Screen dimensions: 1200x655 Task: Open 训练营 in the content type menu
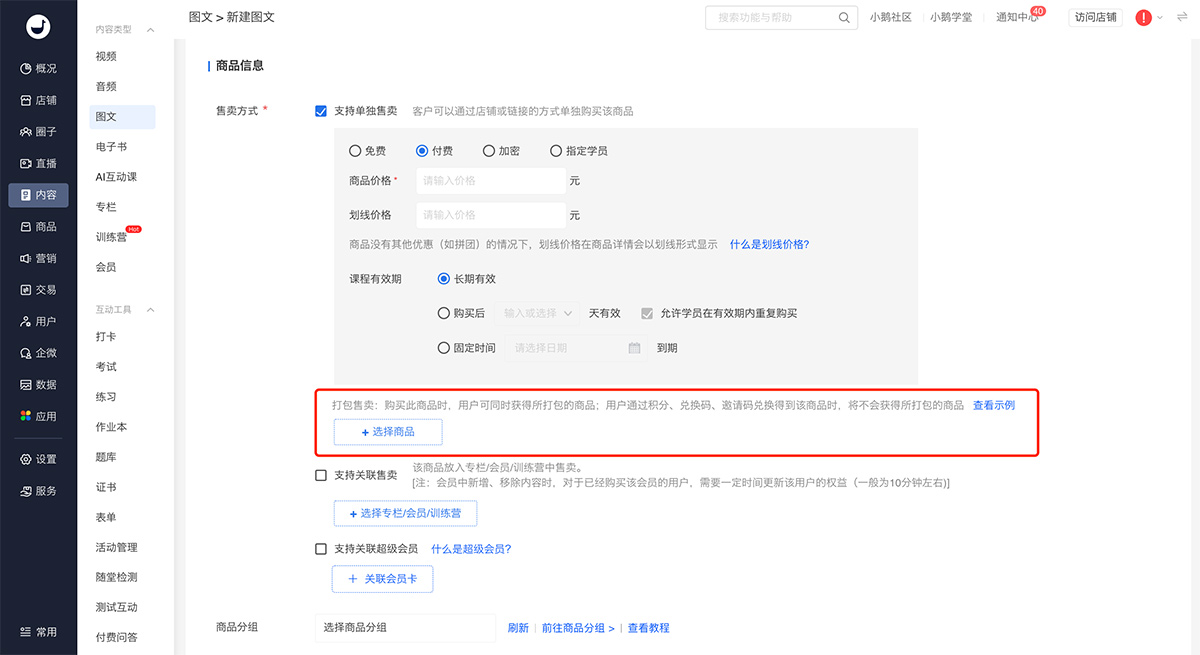(x=111, y=237)
